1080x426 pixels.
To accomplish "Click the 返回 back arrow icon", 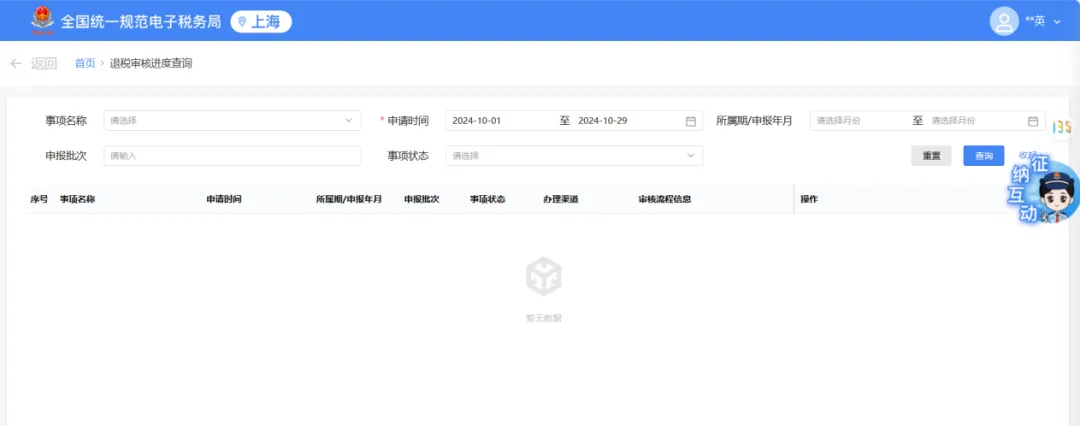I will [16, 63].
